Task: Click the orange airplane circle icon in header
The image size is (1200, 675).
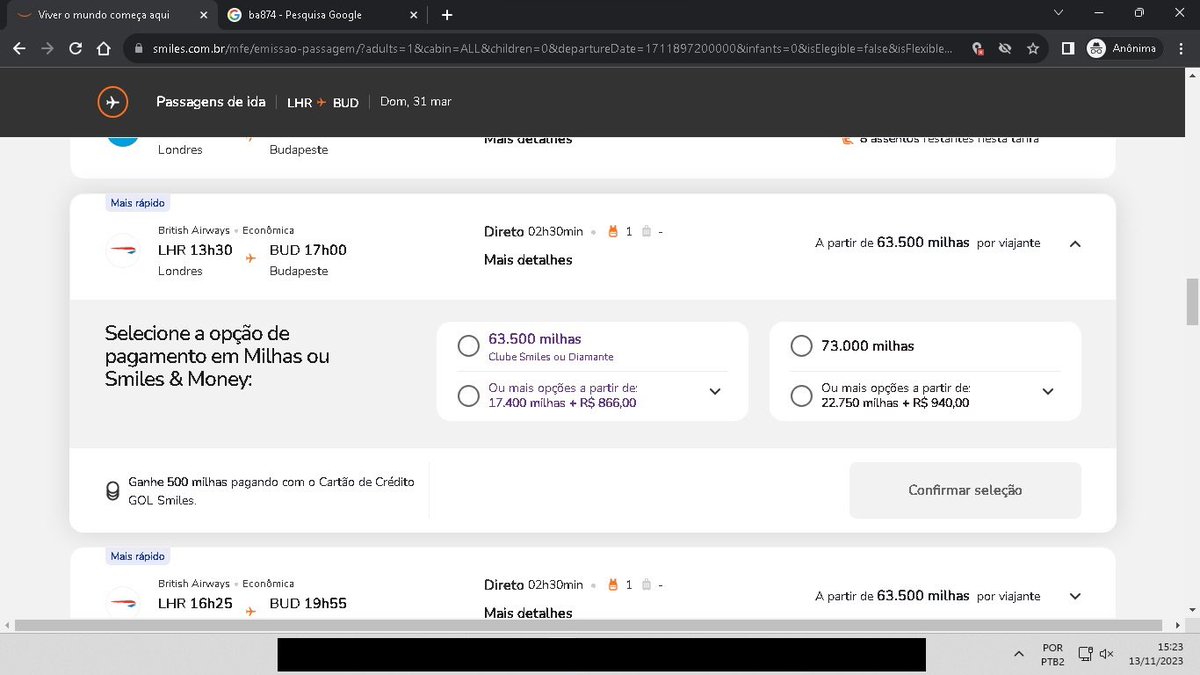Action: click(x=112, y=102)
